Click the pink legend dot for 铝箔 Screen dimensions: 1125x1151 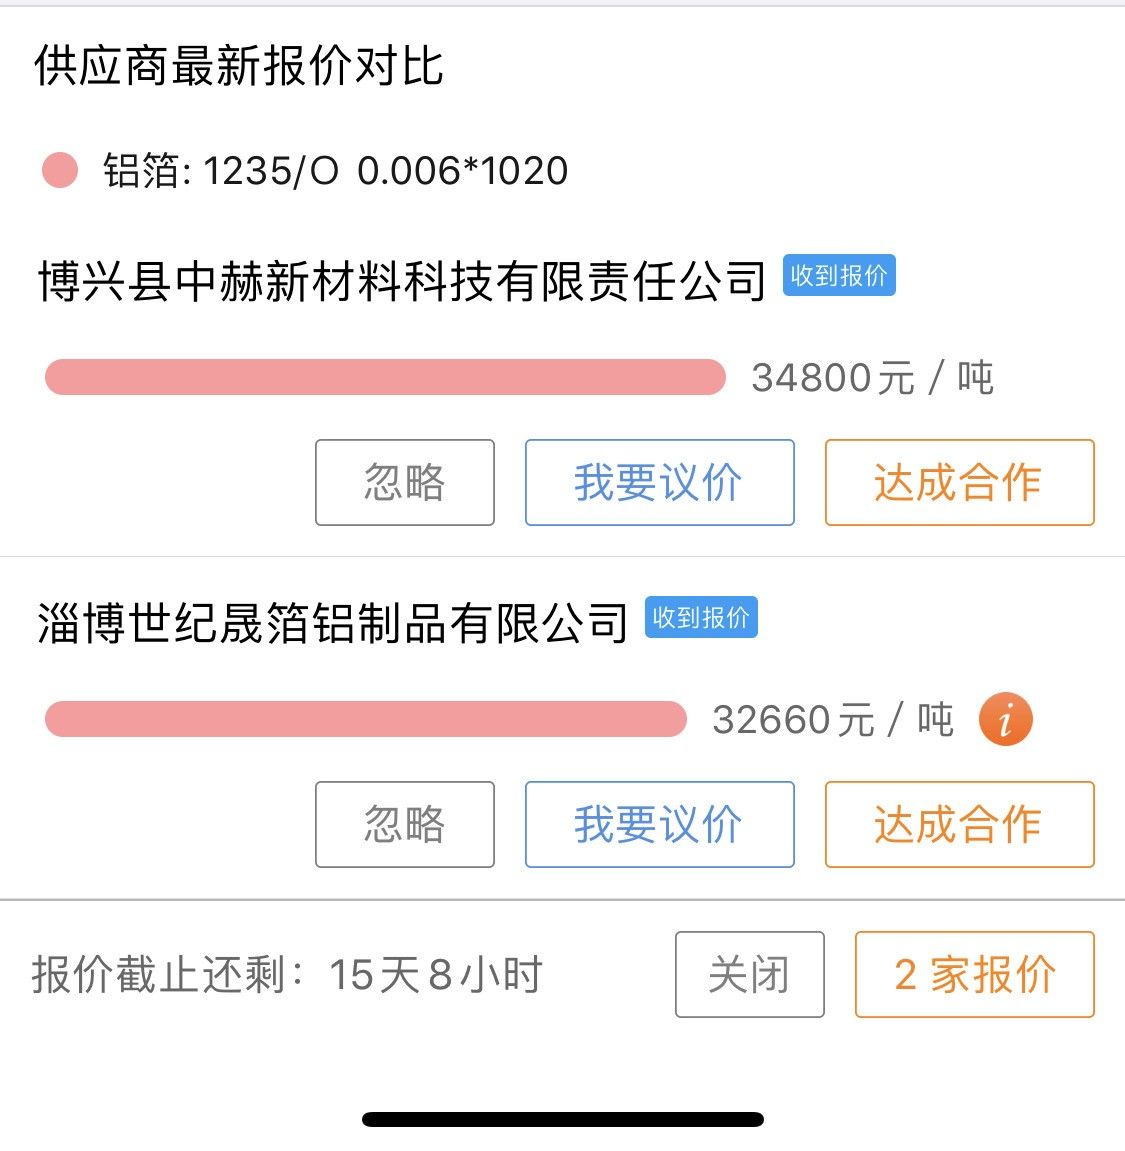(60, 170)
